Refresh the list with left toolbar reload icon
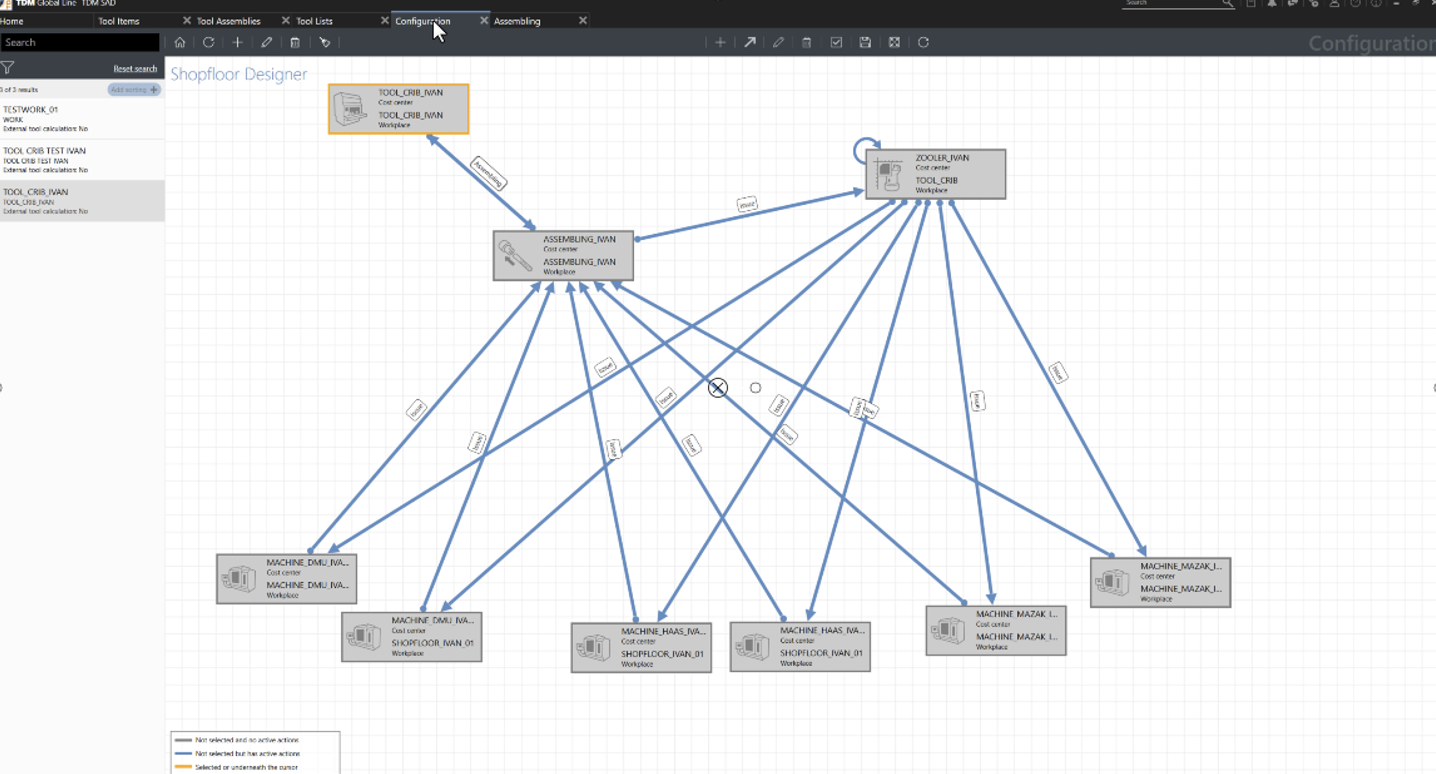1436x774 pixels. click(208, 42)
